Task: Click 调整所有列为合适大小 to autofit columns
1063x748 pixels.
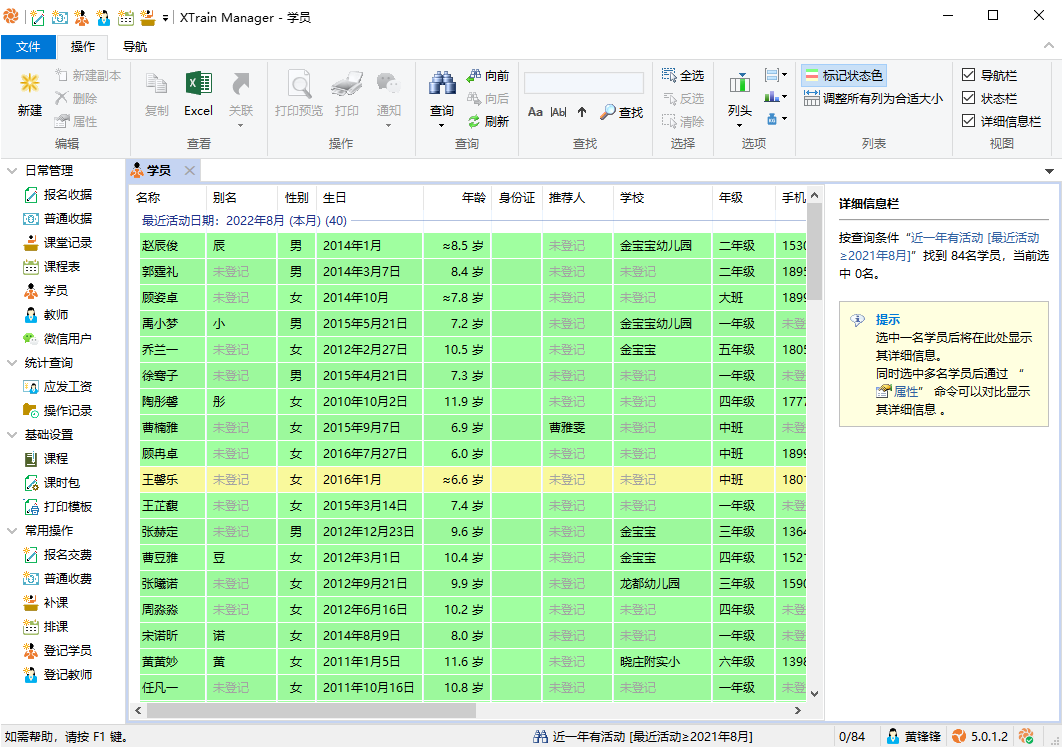Action: [x=873, y=98]
